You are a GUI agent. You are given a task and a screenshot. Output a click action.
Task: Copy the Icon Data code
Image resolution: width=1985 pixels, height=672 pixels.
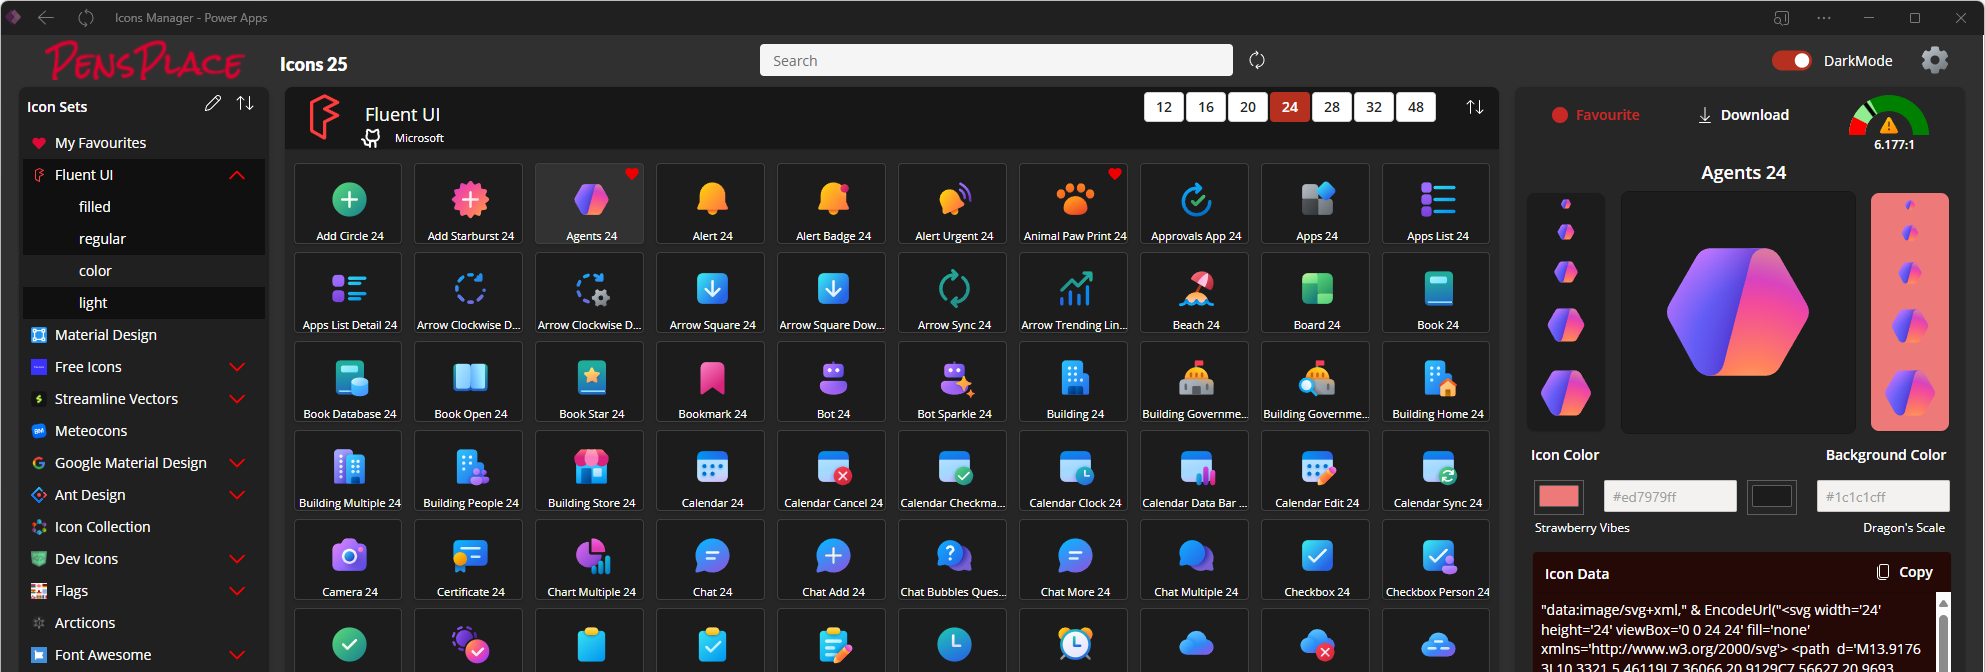[x=1904, y=572]
